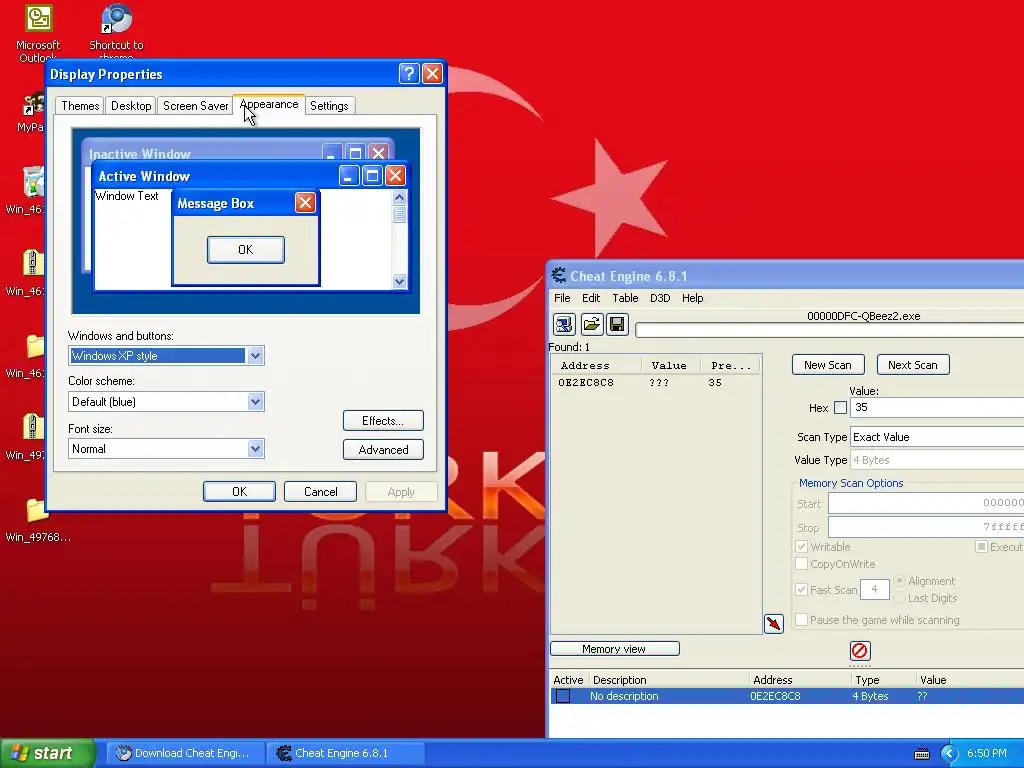This screenshot has height=768, width=1024.
Task: Click the Cheat Engine title bar logo
Action: (x=559, y=276)
